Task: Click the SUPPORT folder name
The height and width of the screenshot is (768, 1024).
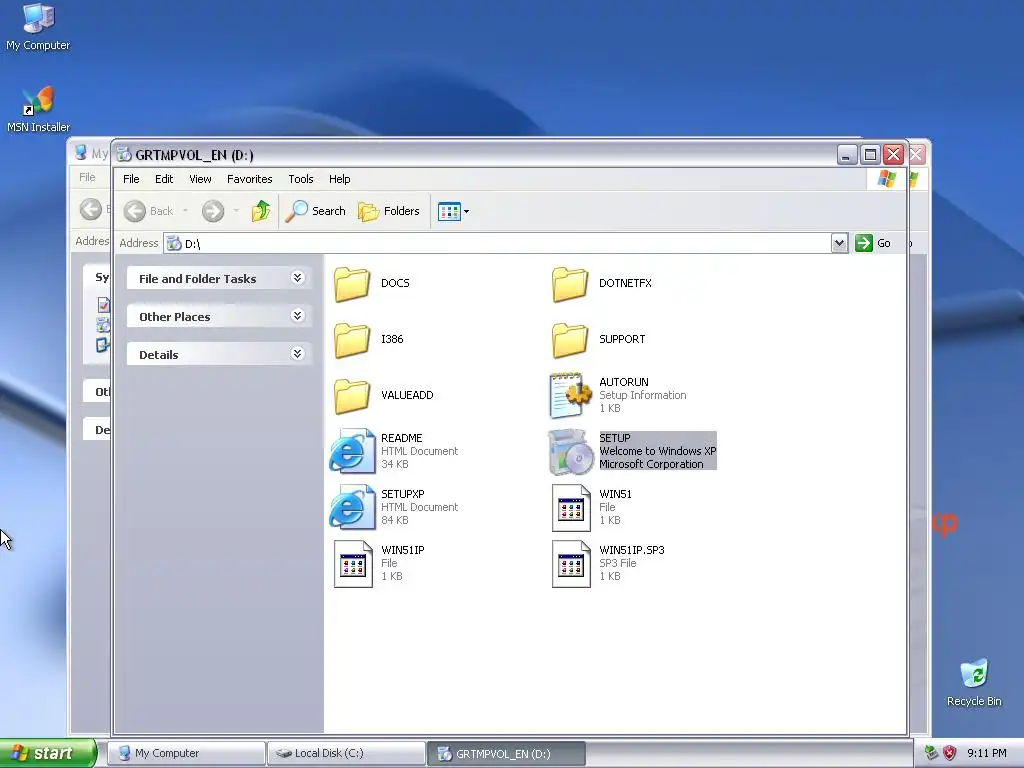Action: click(622, 339)
